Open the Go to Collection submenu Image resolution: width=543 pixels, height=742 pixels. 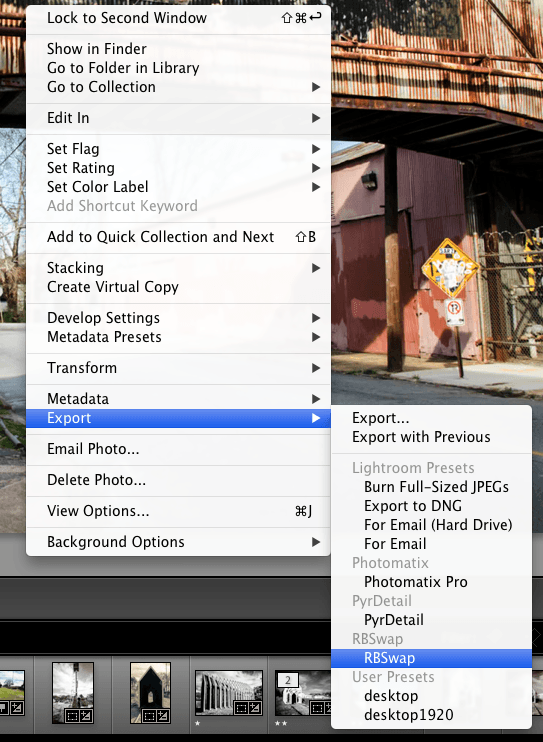click(x=178, y=87)
